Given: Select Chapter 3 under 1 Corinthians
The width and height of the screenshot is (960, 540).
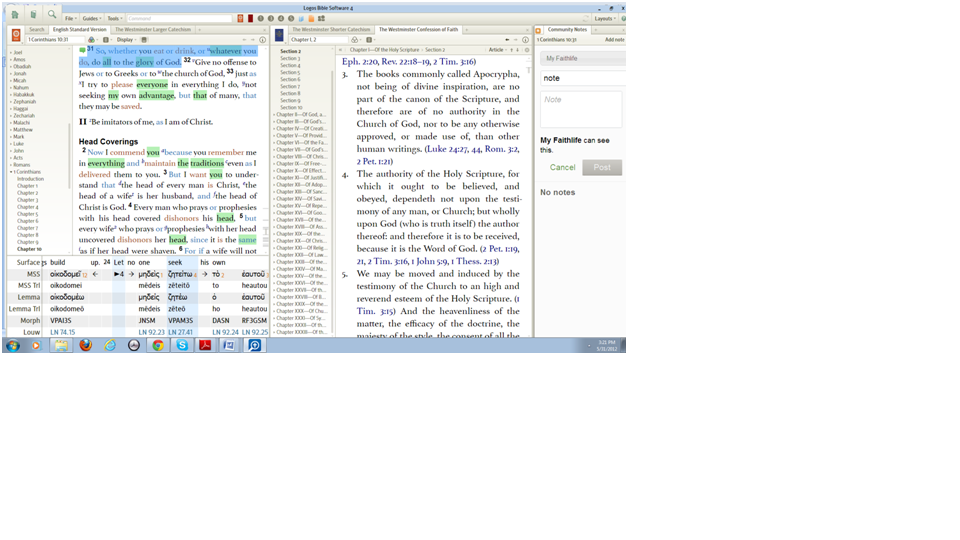Looking at the screenshot, I should (27, 200).
